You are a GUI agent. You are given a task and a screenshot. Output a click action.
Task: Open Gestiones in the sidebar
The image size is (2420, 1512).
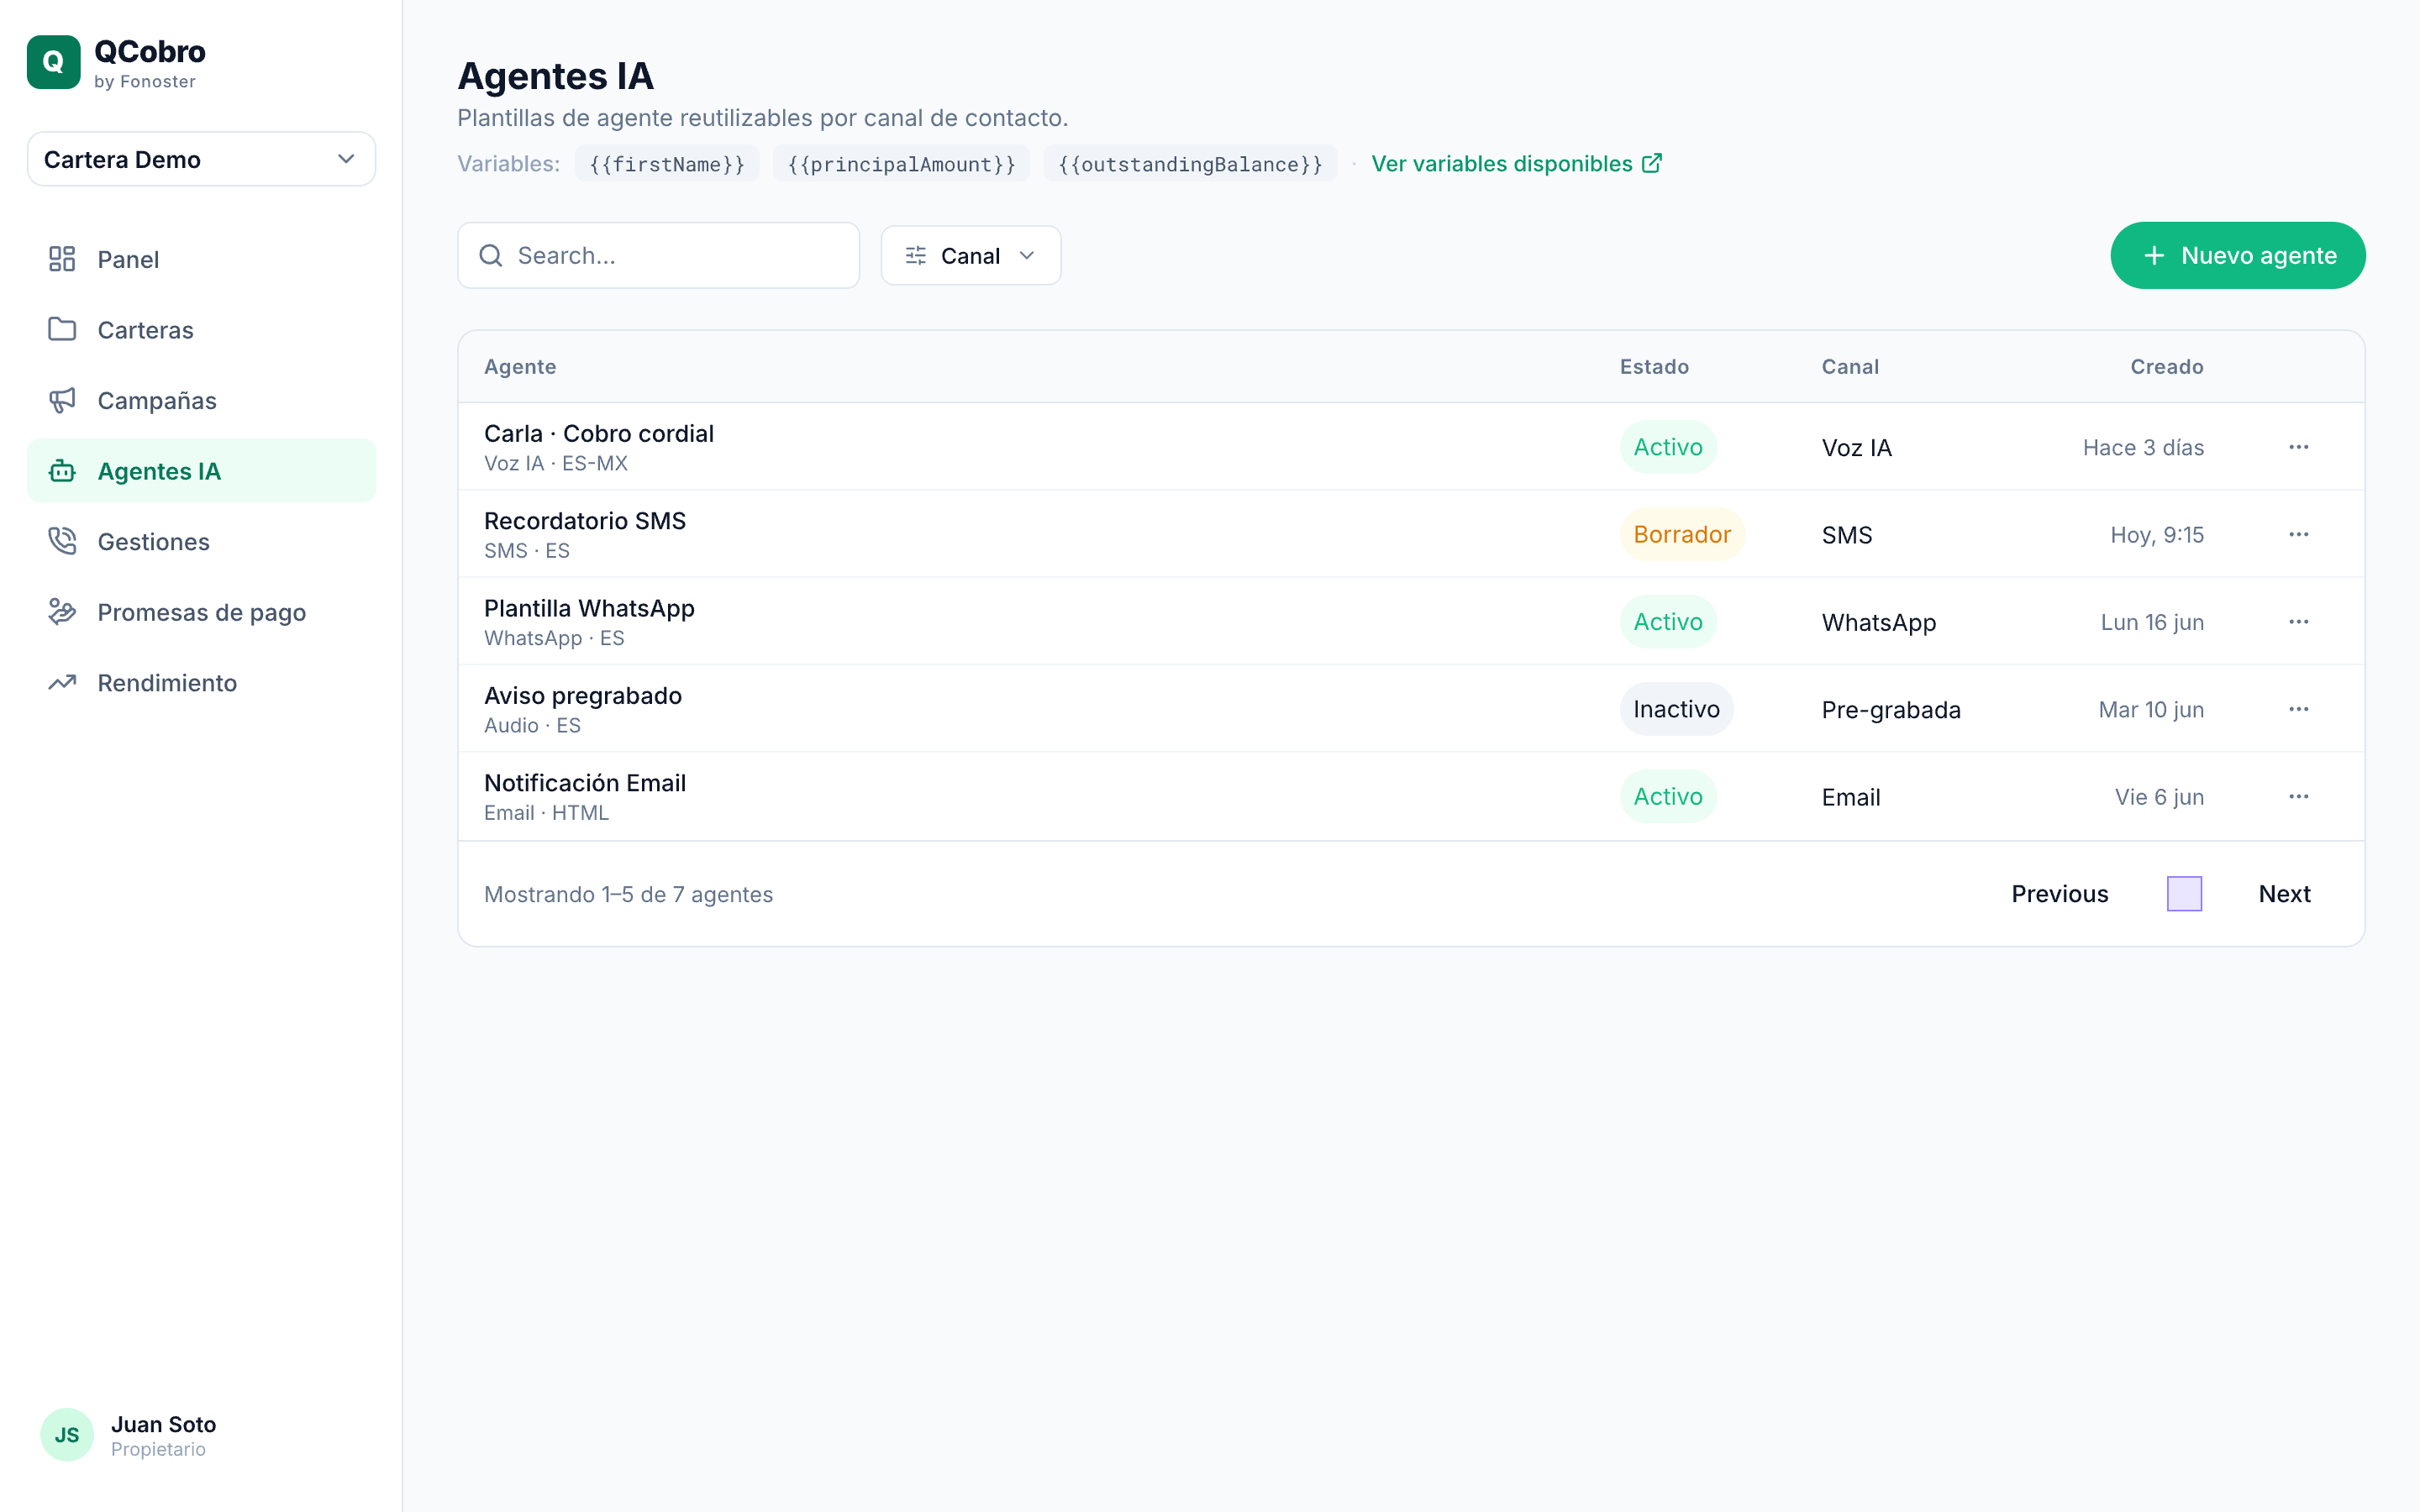coord(201,541)
